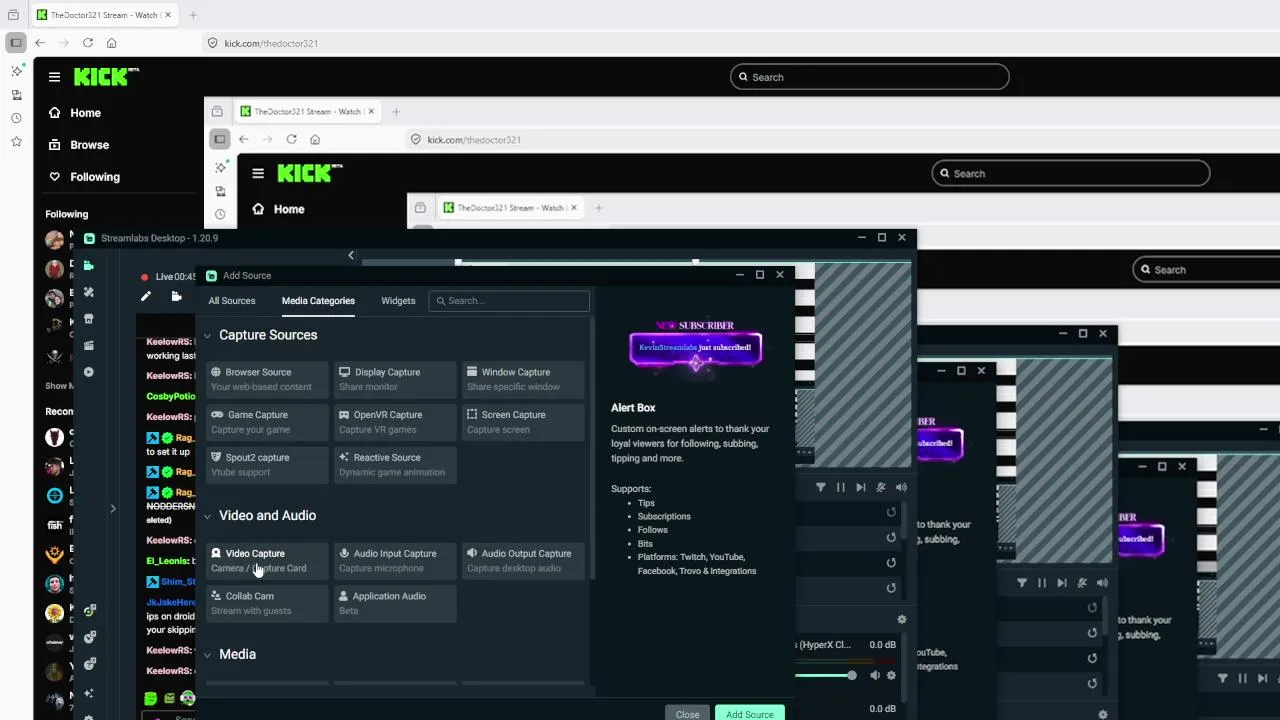Click the sparkle icon at Streamlabs sidebar bottom
This screenshot has width=1280, height=720.
tap(89, 693)
